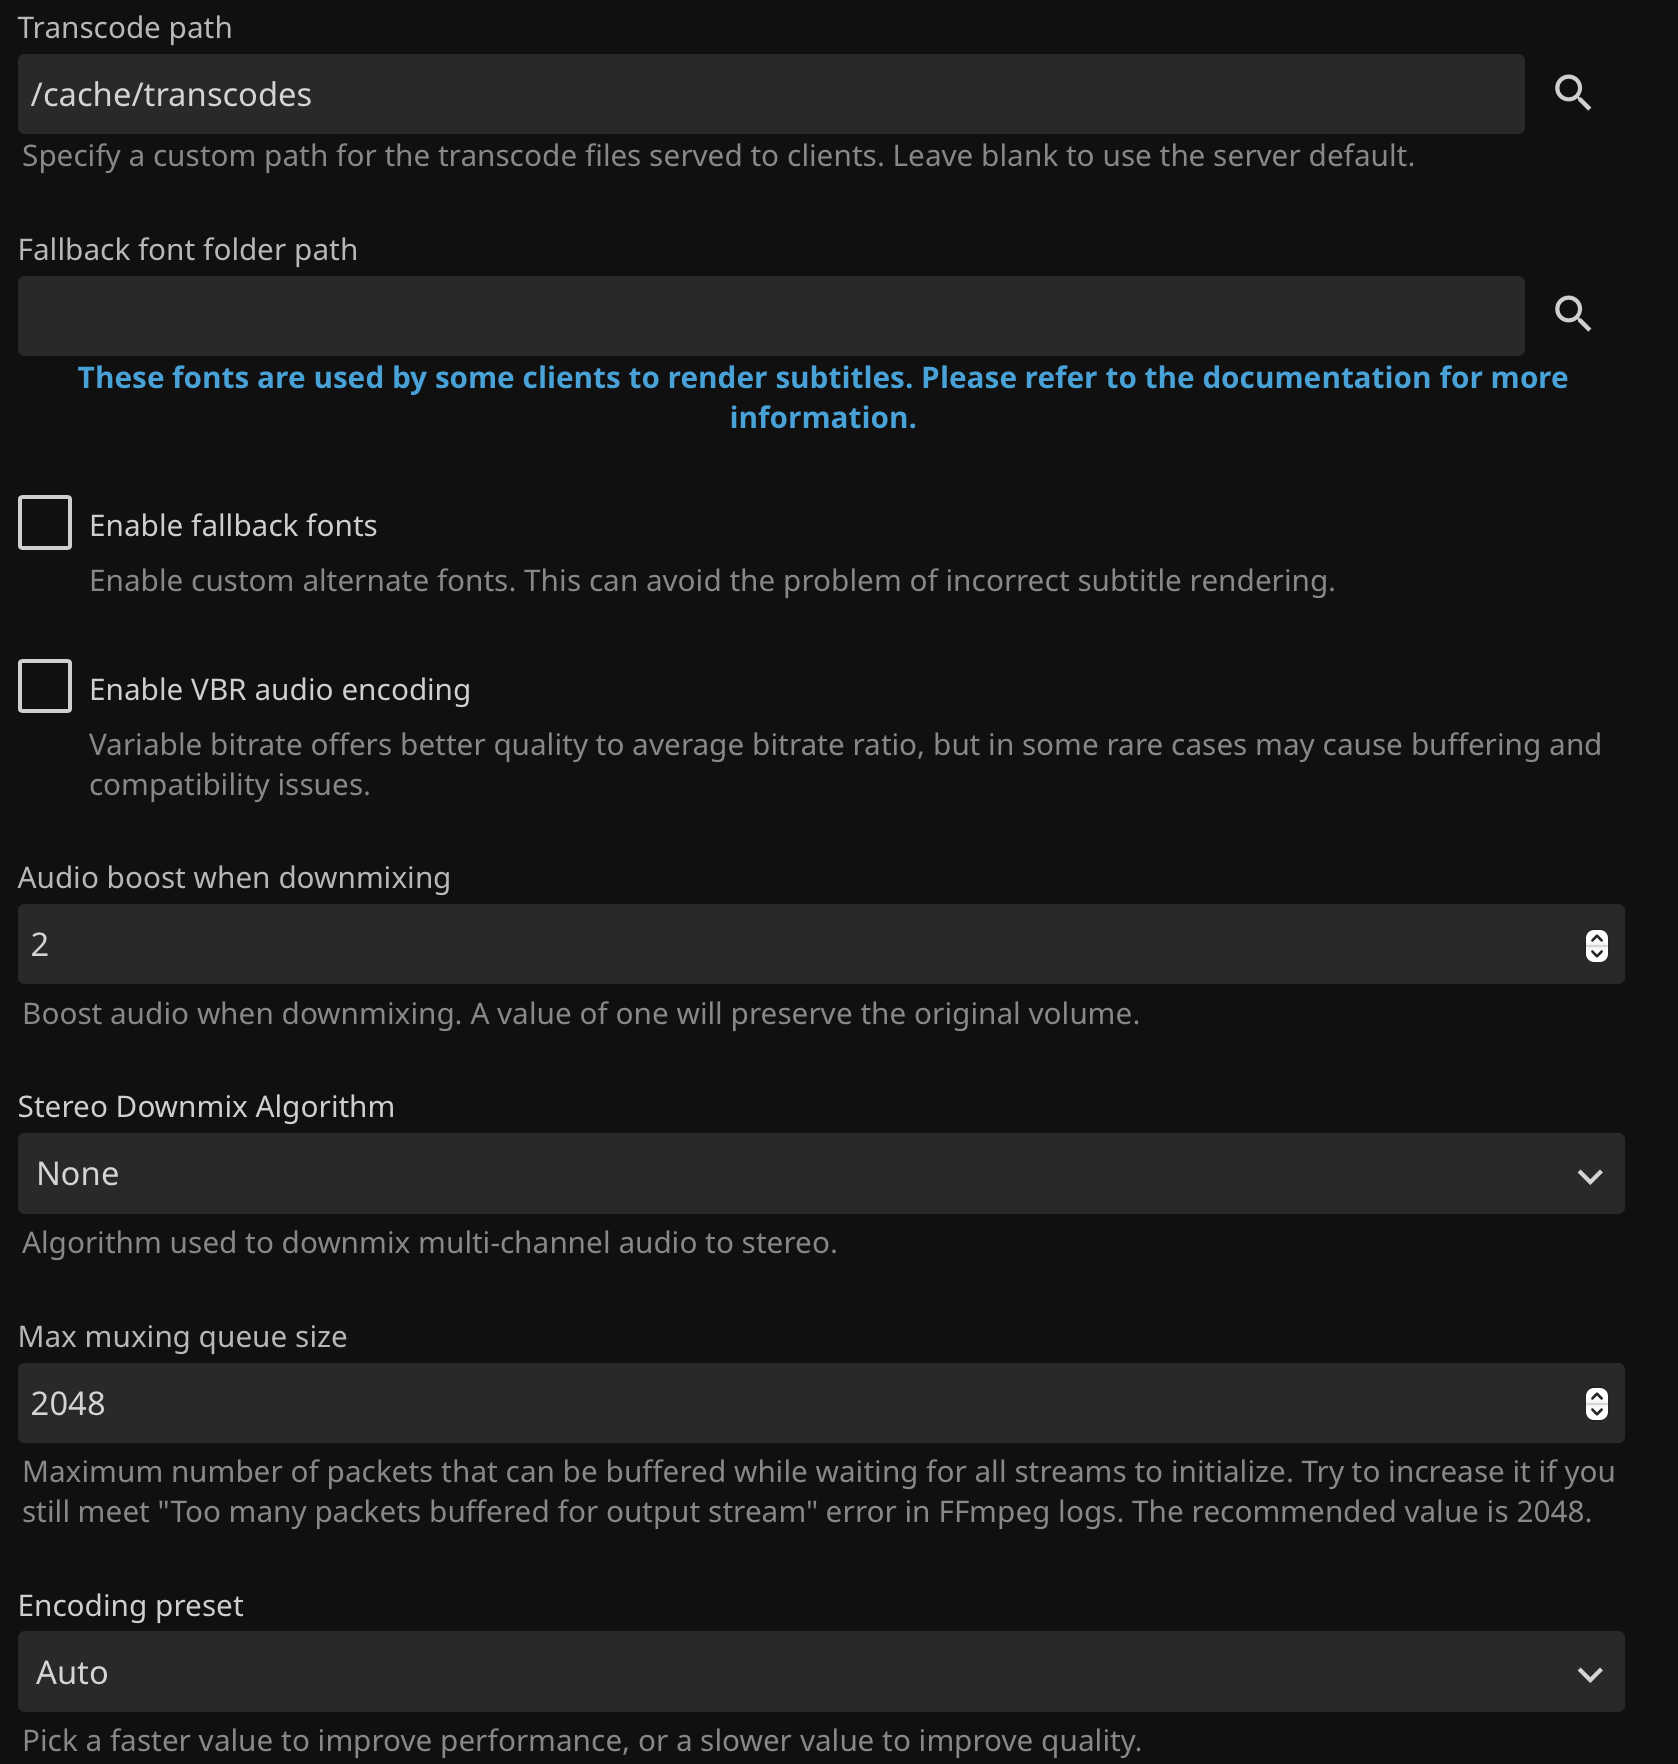Increment Max muxing queue size stepper

point(1597,1396)
